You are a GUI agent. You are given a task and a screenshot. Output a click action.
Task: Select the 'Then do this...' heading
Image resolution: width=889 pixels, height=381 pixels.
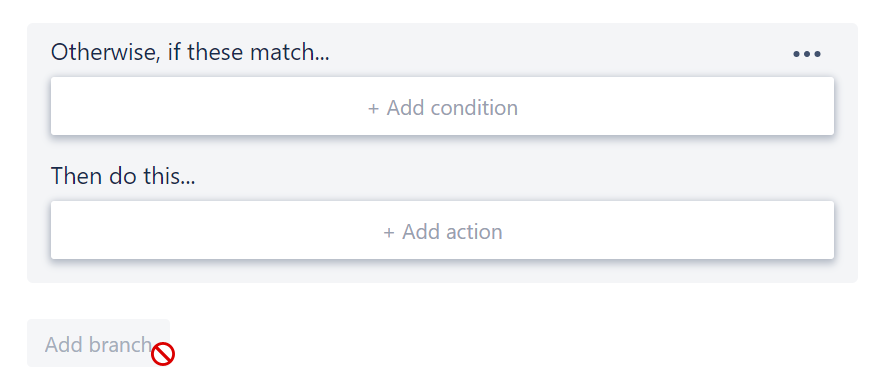point(123,176)
